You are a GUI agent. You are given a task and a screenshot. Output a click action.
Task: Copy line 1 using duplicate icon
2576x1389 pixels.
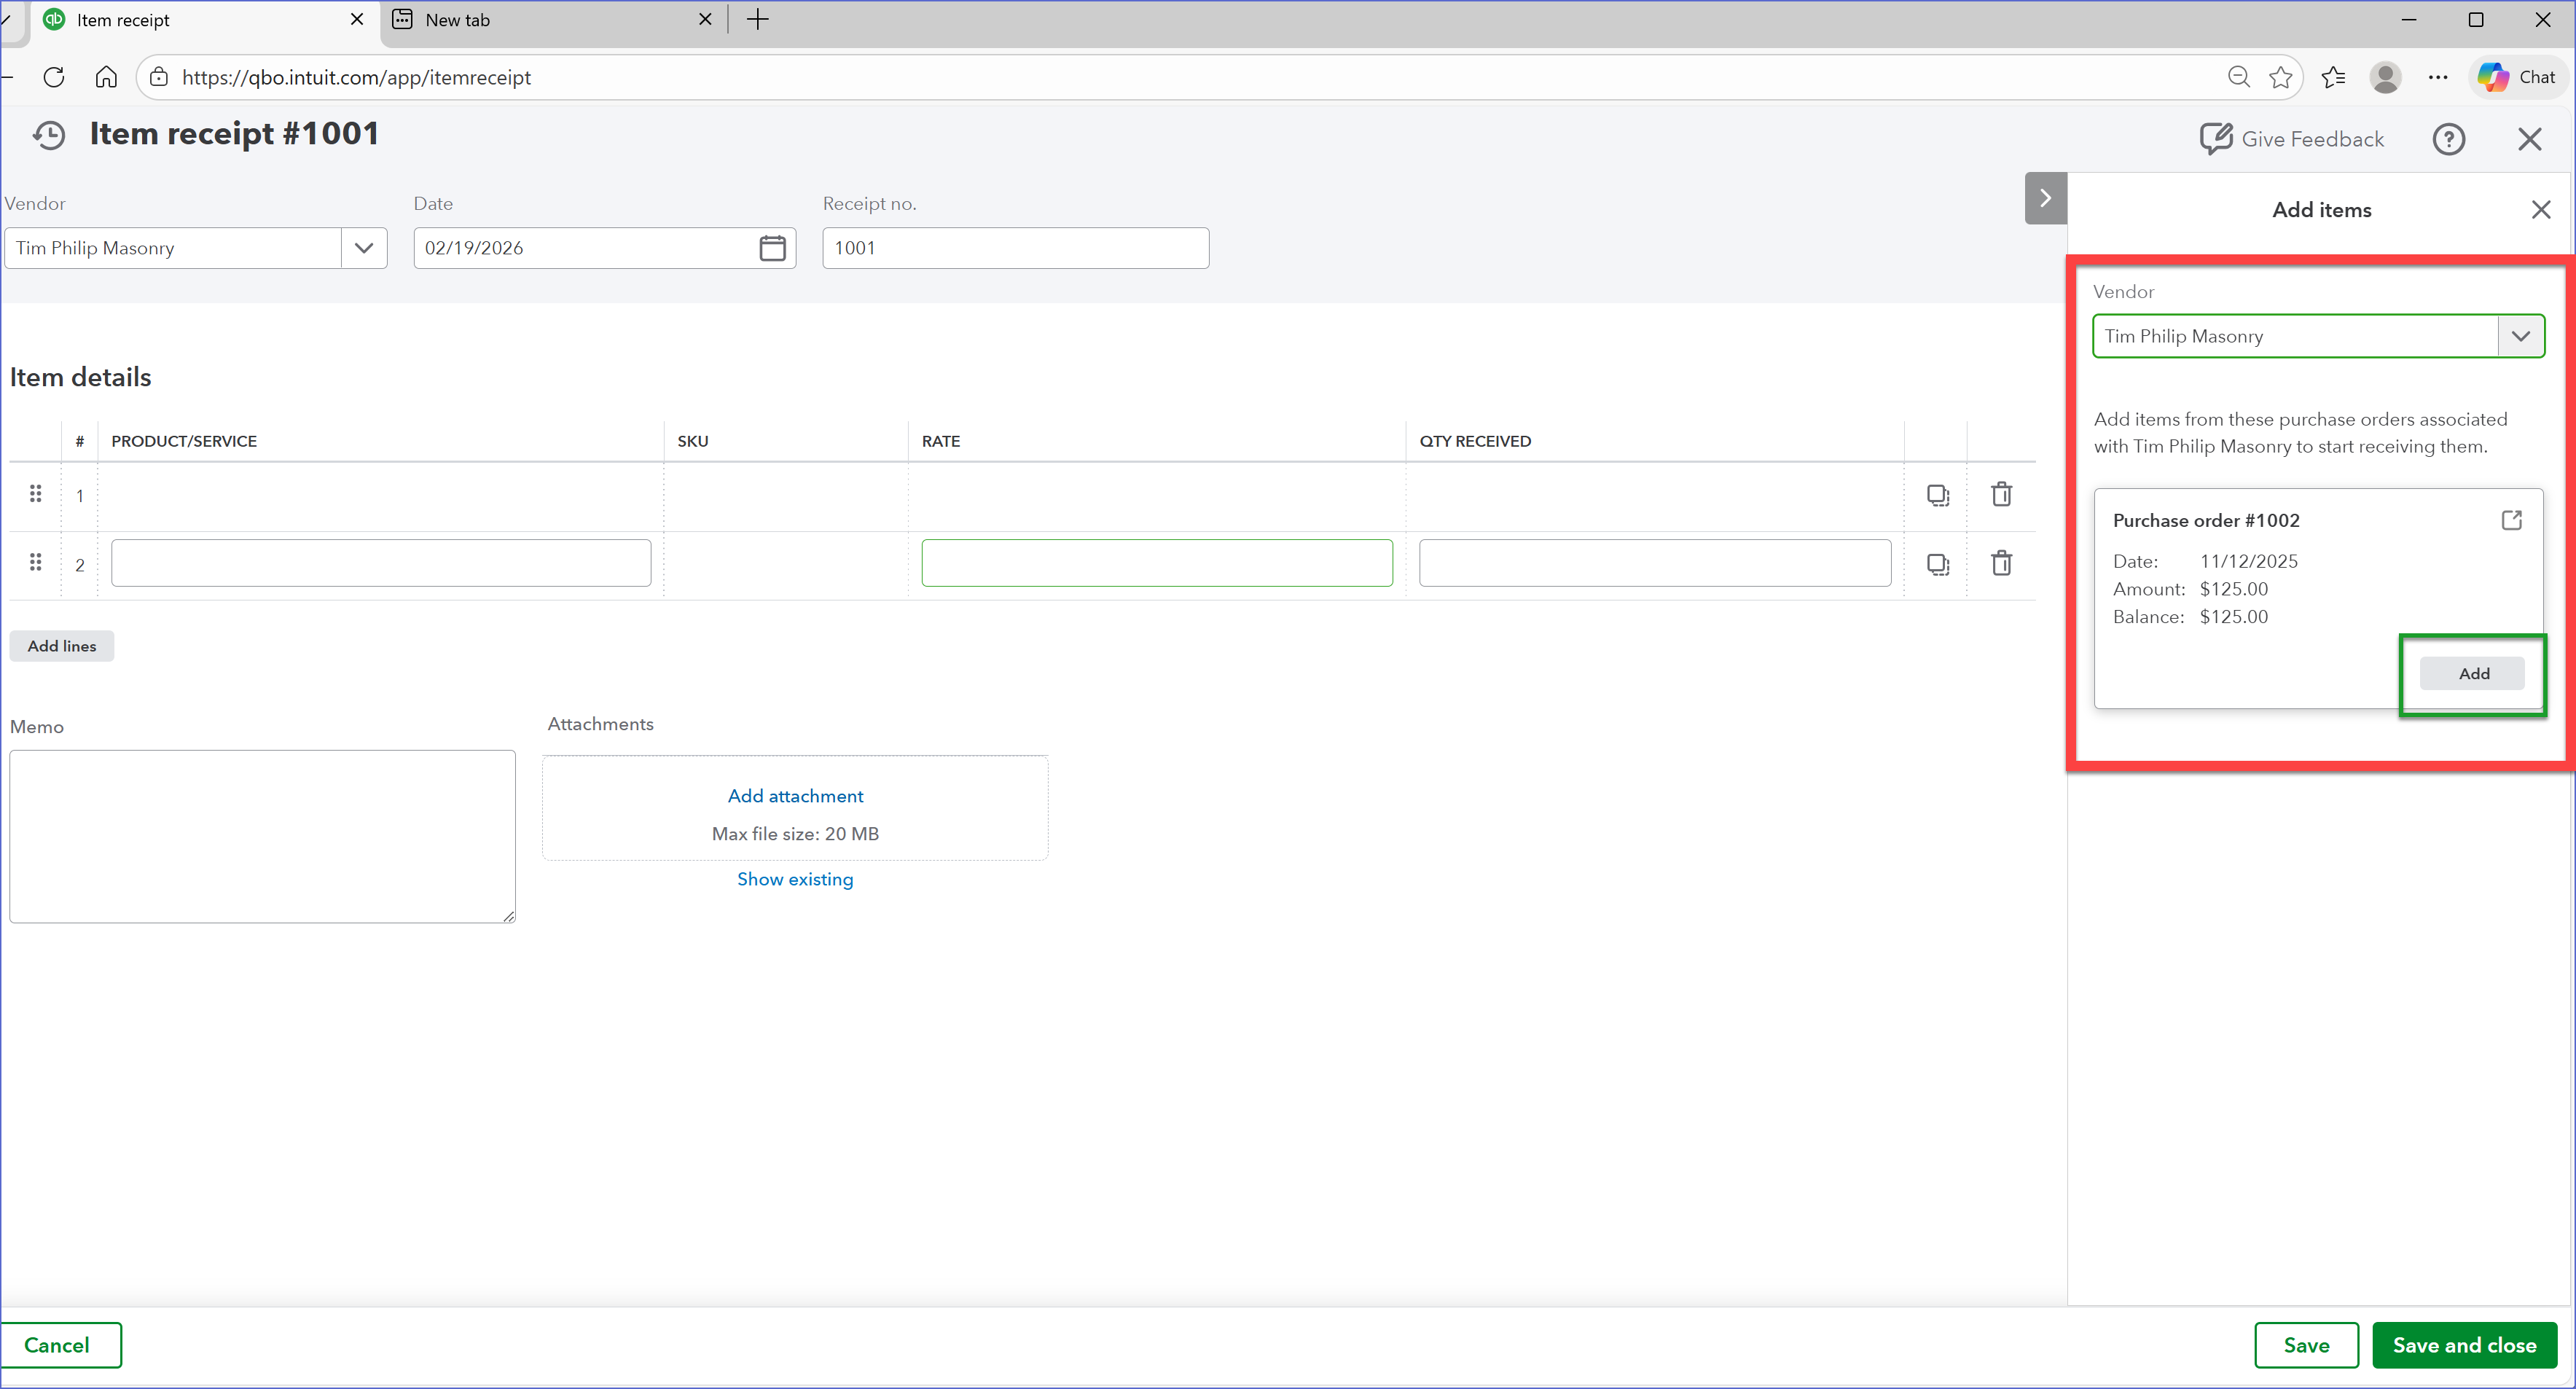pos(1937,495)
